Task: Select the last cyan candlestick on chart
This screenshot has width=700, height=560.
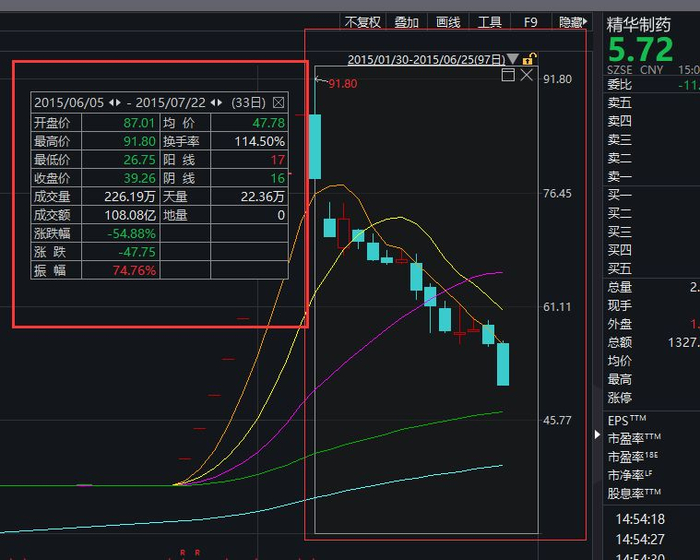Action: tap(503, 364)
